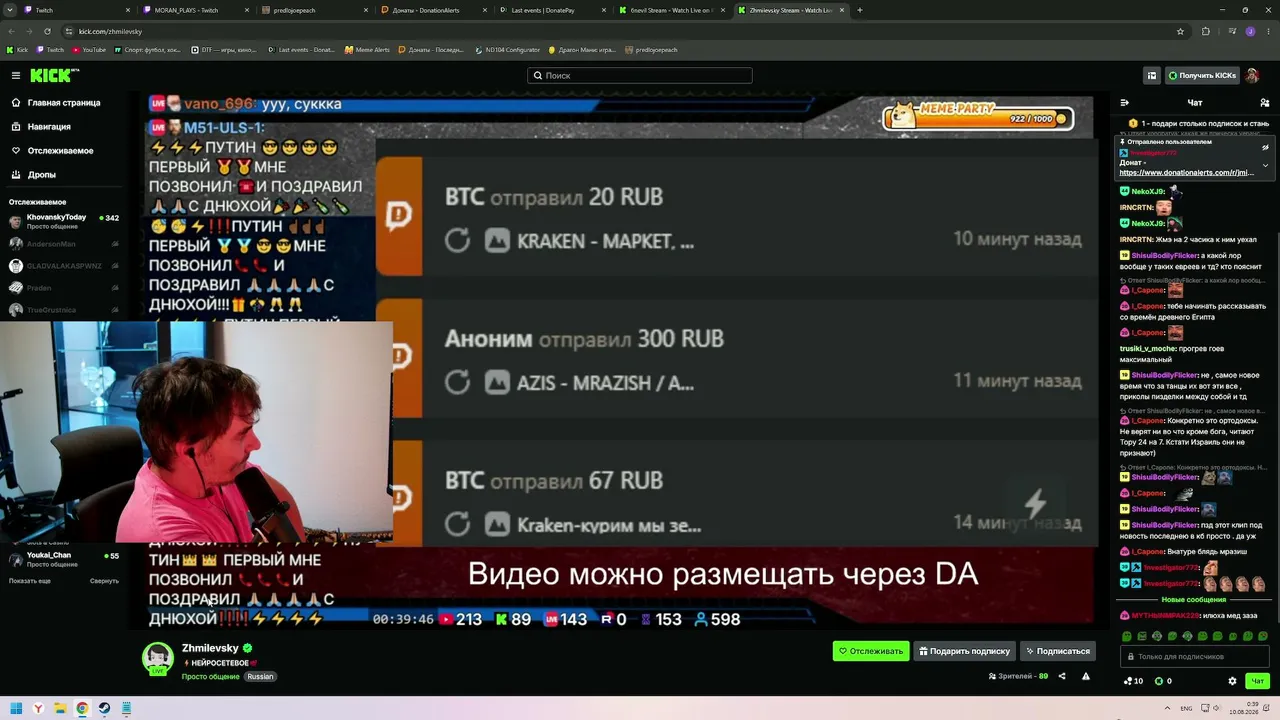Click the Zhmilevsky channel name
The image size is (1280, 720).
(210, 648)
